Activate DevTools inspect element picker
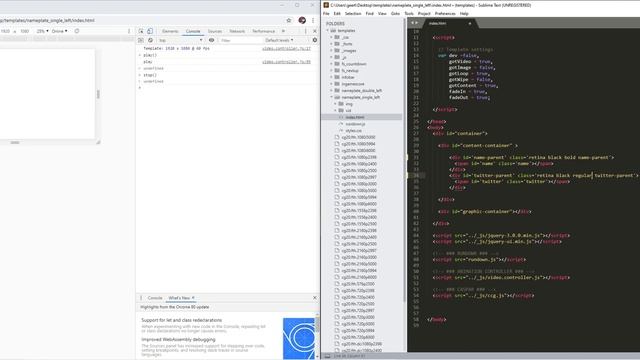Viewport: 640px width, 360px height. [141, 31]
